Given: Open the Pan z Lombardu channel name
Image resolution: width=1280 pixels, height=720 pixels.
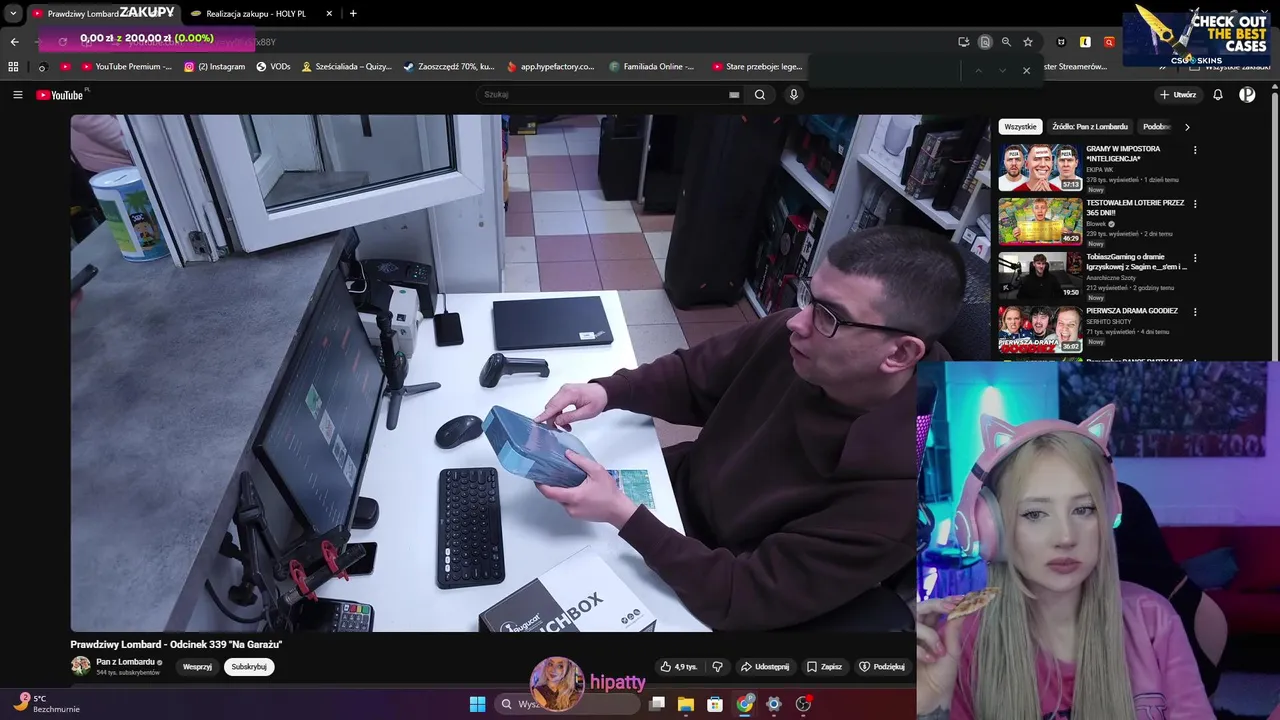Looking at the screenshot, I should [x=125, y=662].
